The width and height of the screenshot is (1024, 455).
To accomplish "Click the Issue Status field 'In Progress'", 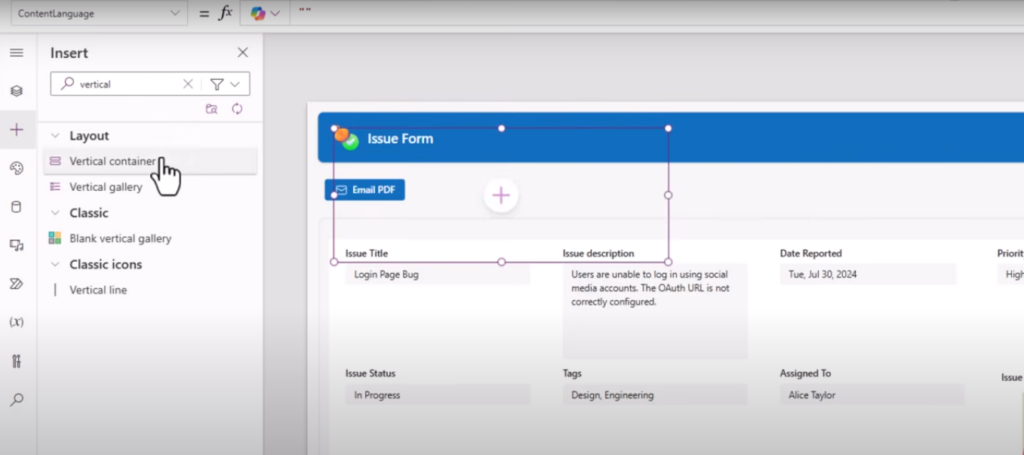I will (x=438, y=395).
